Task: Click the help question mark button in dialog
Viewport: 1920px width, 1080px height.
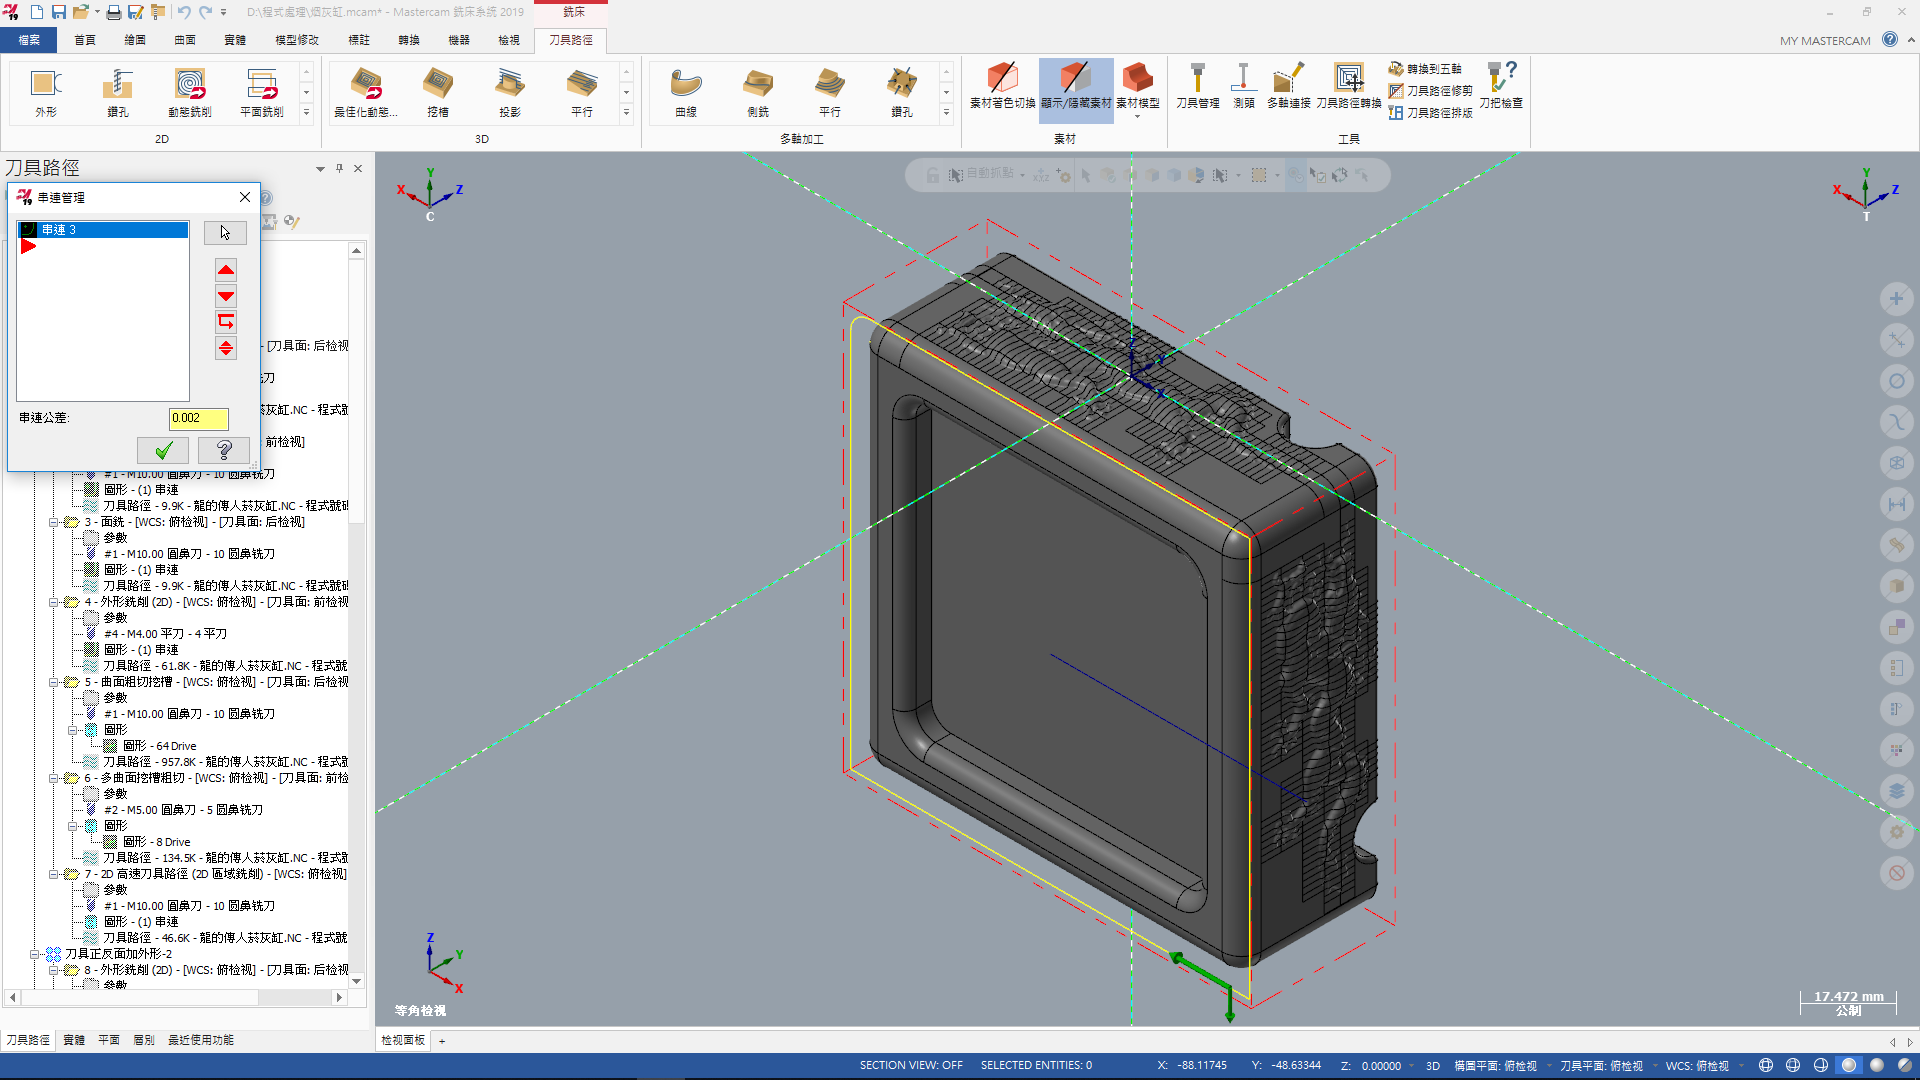Action: (224, 450)
